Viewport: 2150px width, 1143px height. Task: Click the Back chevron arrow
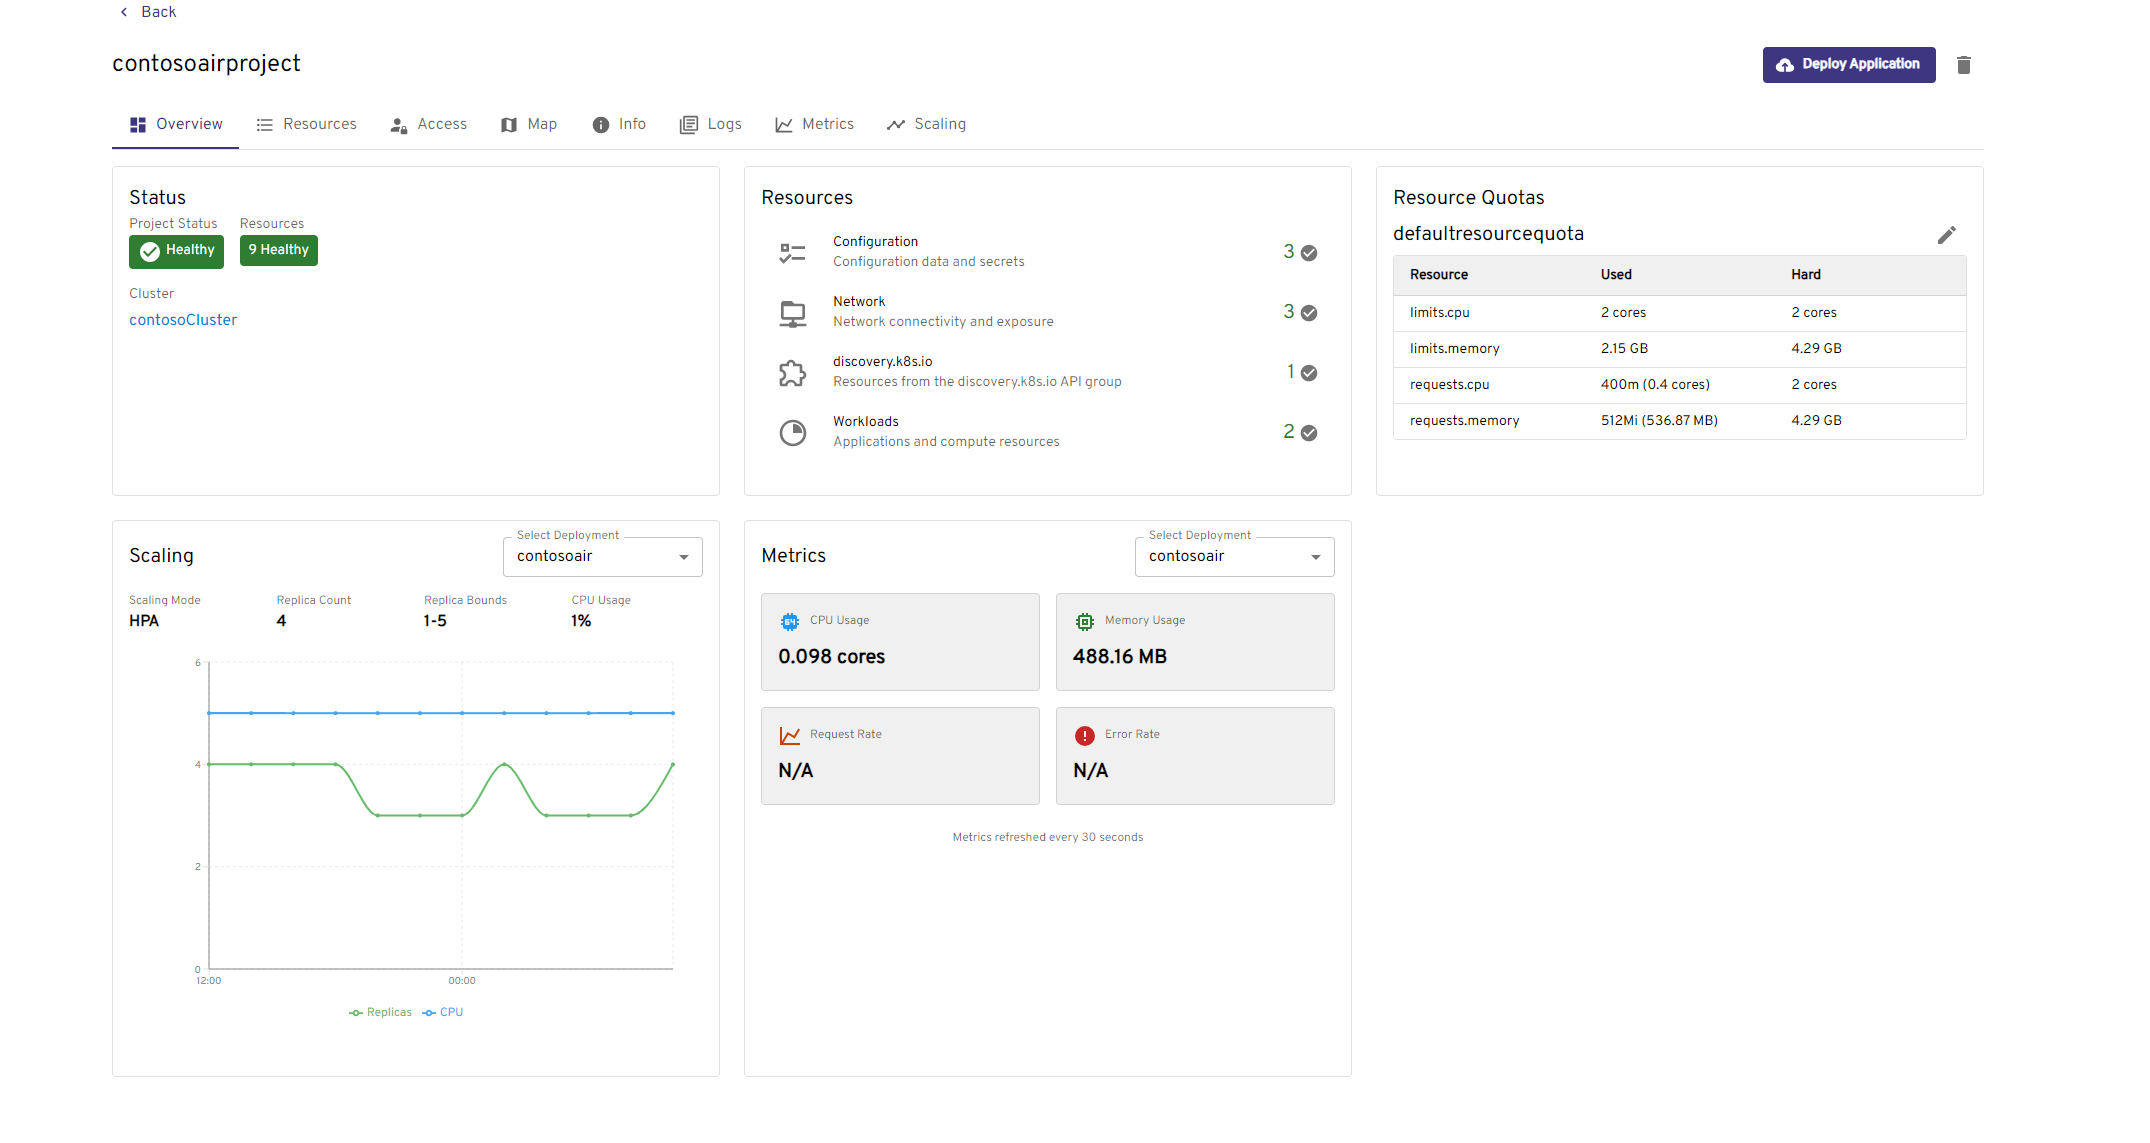[124, 12]
